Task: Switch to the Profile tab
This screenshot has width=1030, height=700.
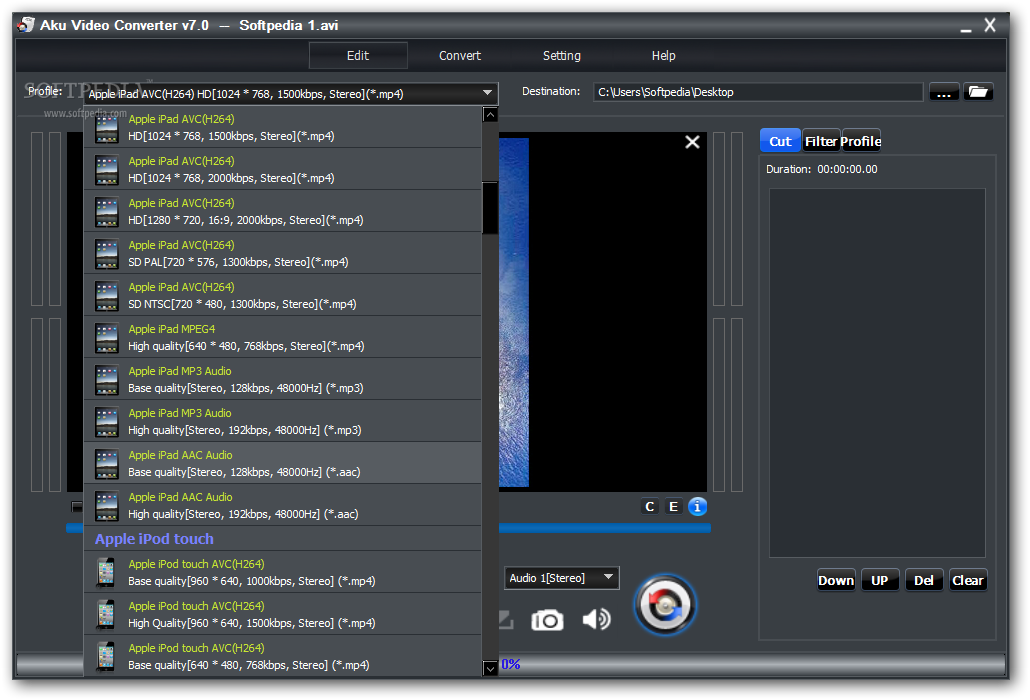Action: (x=861, y=141)
